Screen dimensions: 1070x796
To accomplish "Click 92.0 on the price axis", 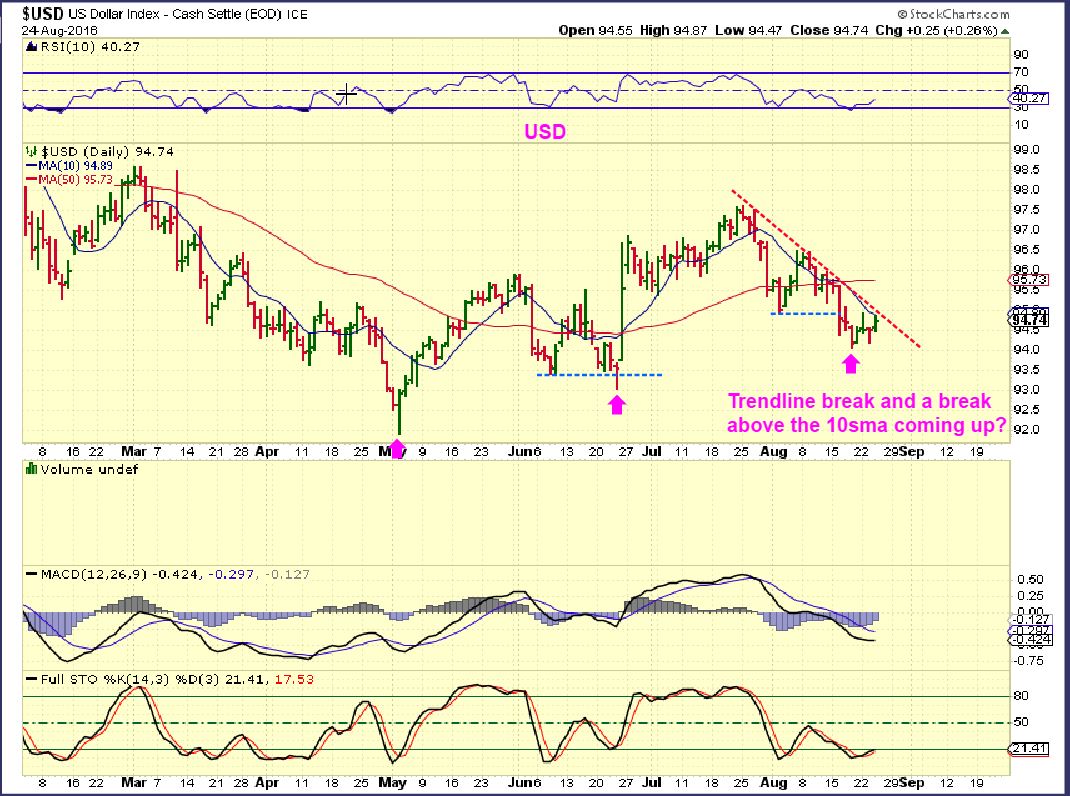I will coord(1026,429).
